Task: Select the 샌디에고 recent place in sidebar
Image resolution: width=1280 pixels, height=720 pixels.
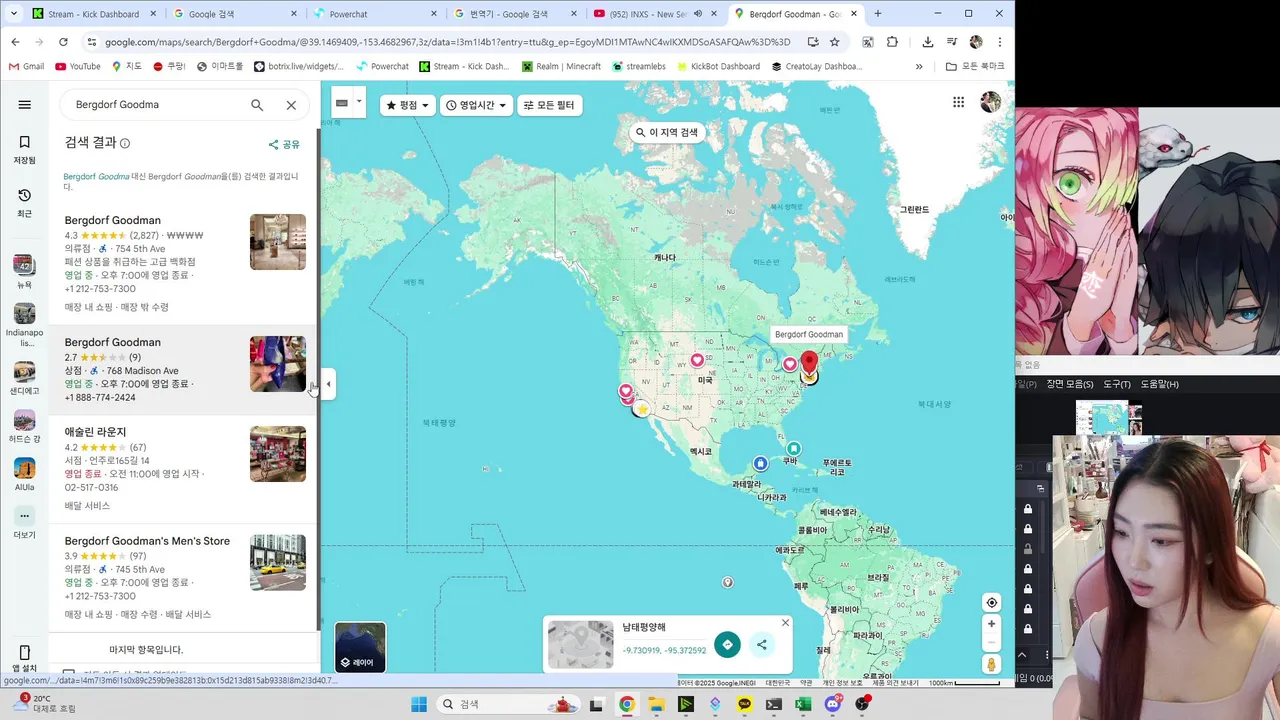Action: (x=25, y=378)
